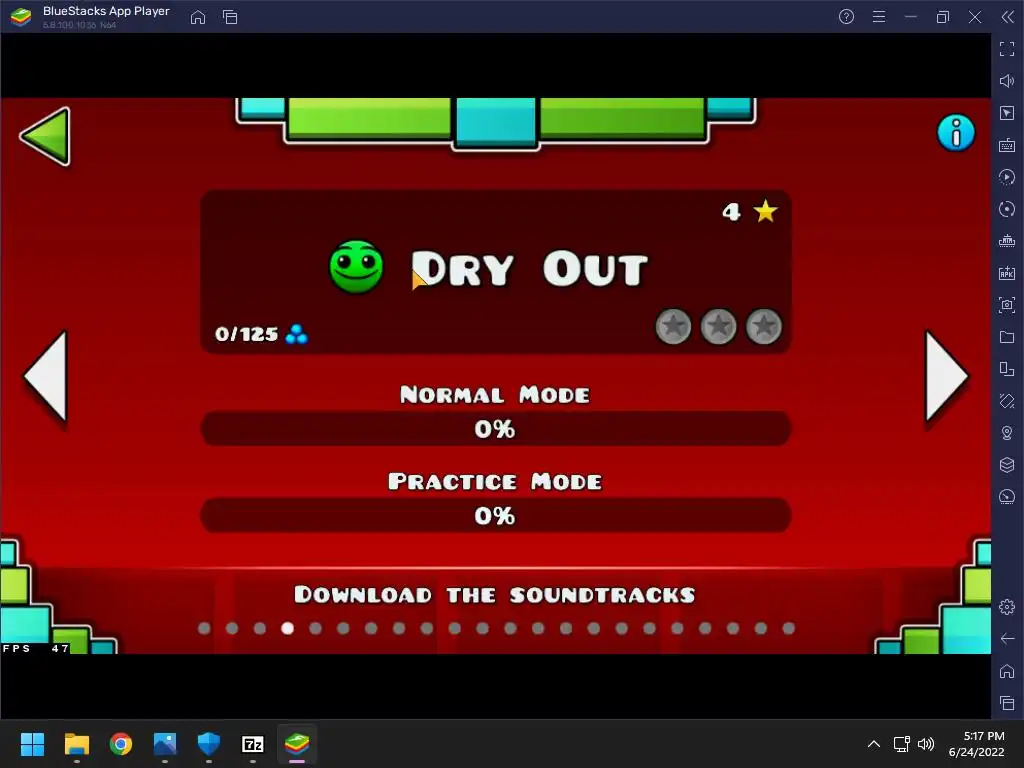Click the volume speaker in side toolbar
This screenshot has height=768, width=1024.
(x=1007, y=81)
